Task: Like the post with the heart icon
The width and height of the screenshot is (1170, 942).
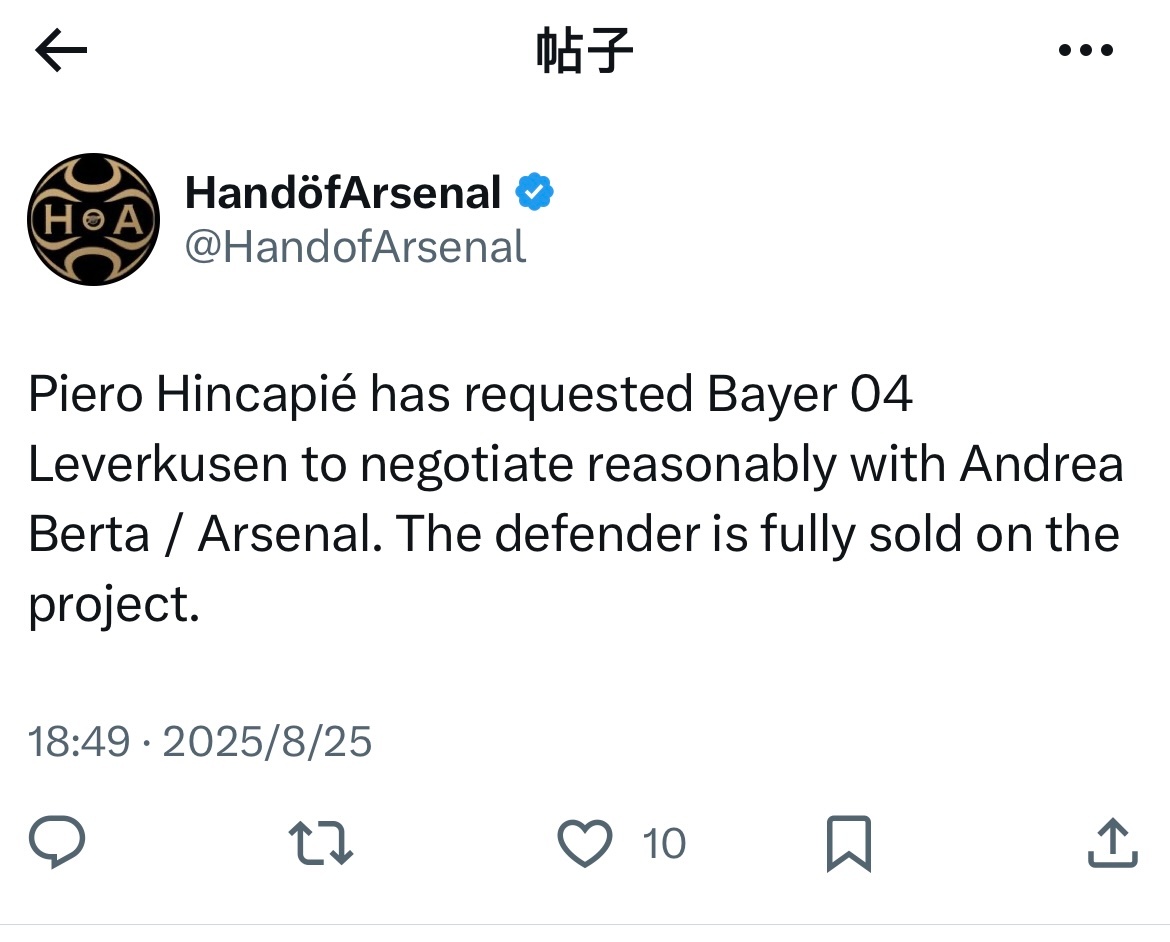Action: tap(584, 843)
